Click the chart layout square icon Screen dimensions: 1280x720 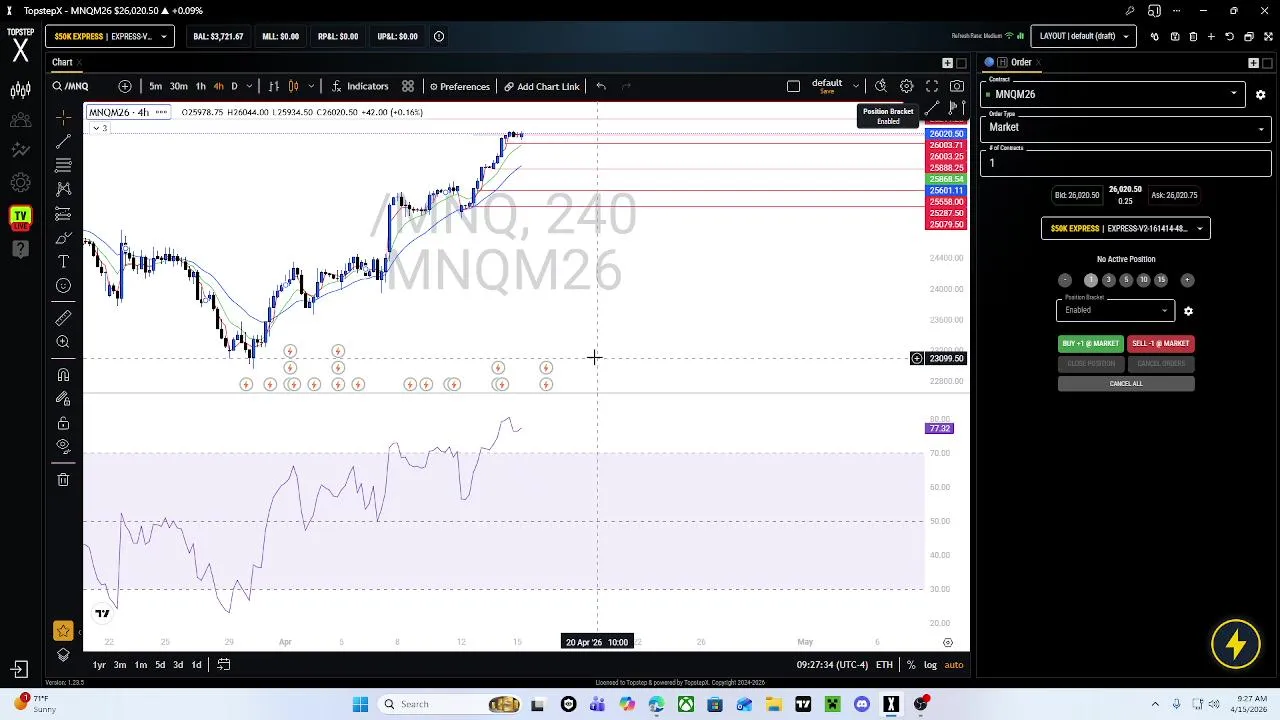pos(793,86)
